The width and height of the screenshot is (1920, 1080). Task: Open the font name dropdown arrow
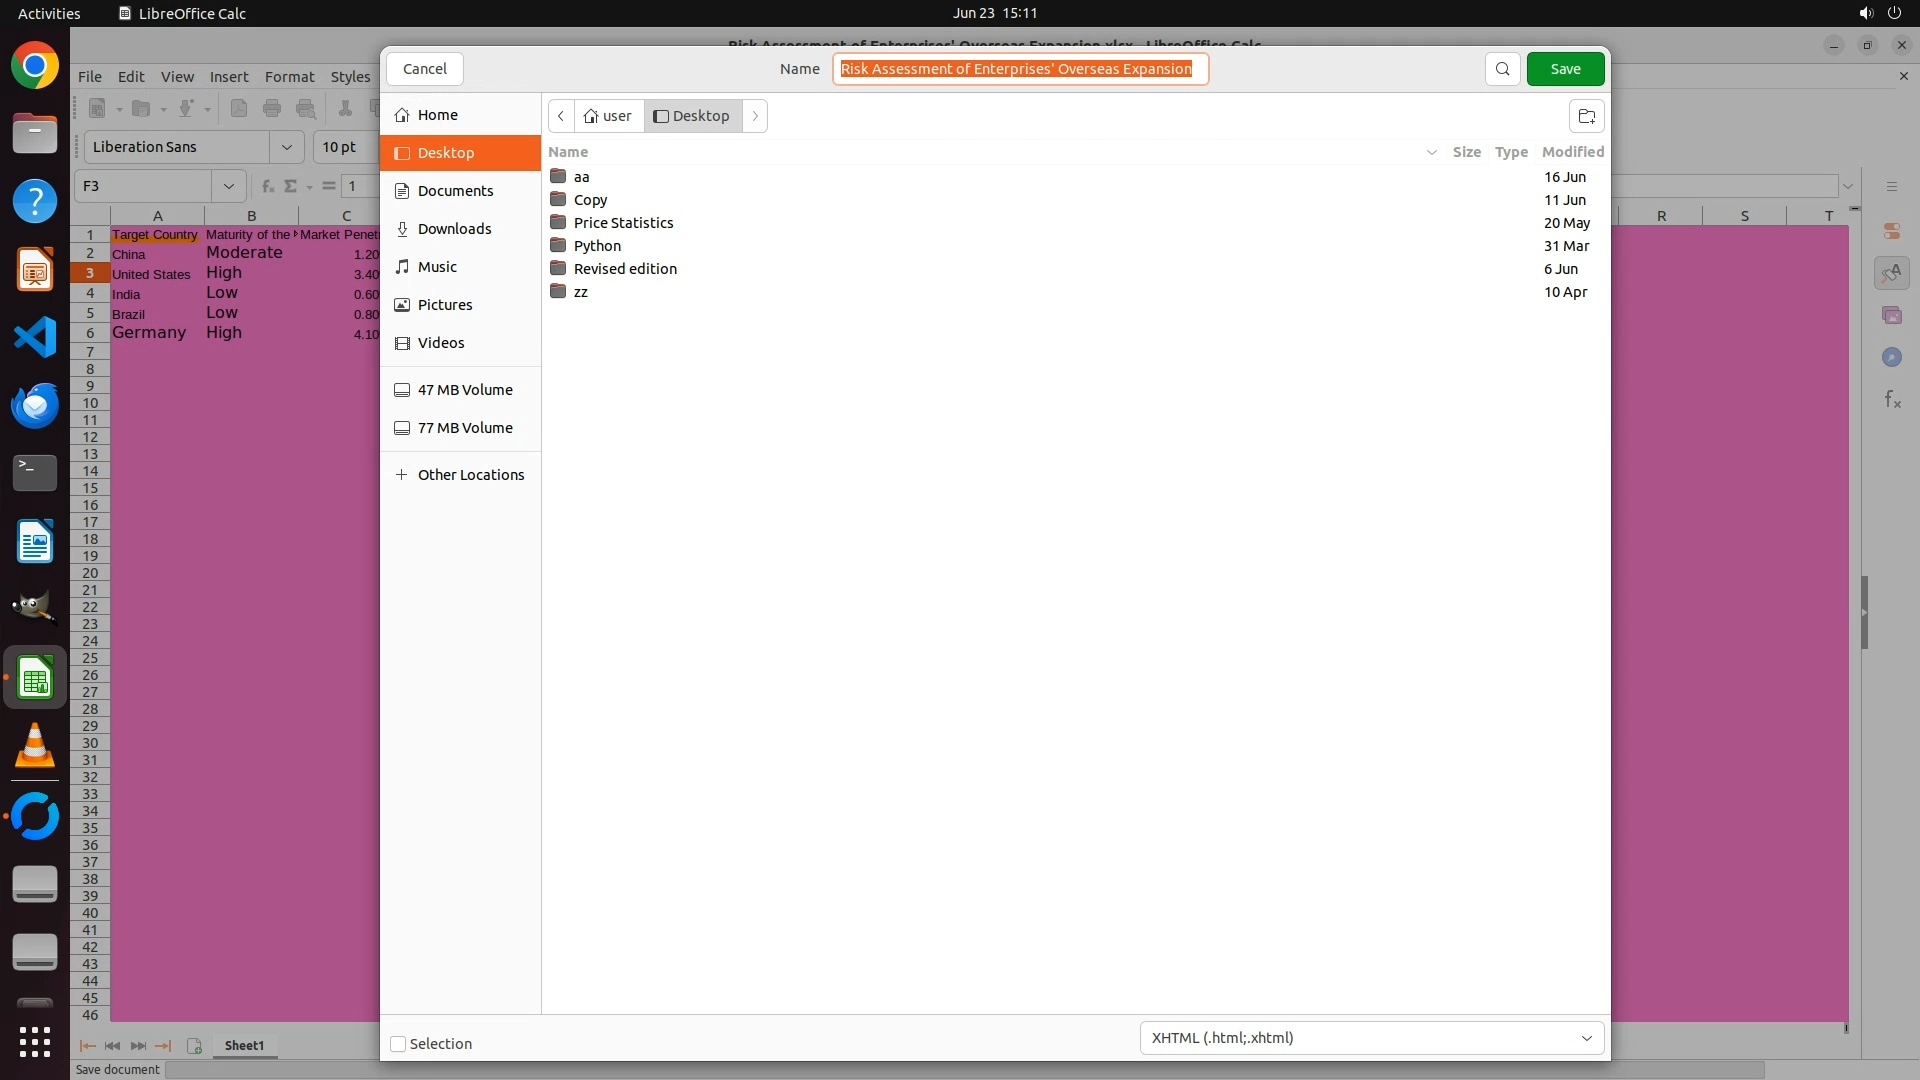[x=287, y=147]
